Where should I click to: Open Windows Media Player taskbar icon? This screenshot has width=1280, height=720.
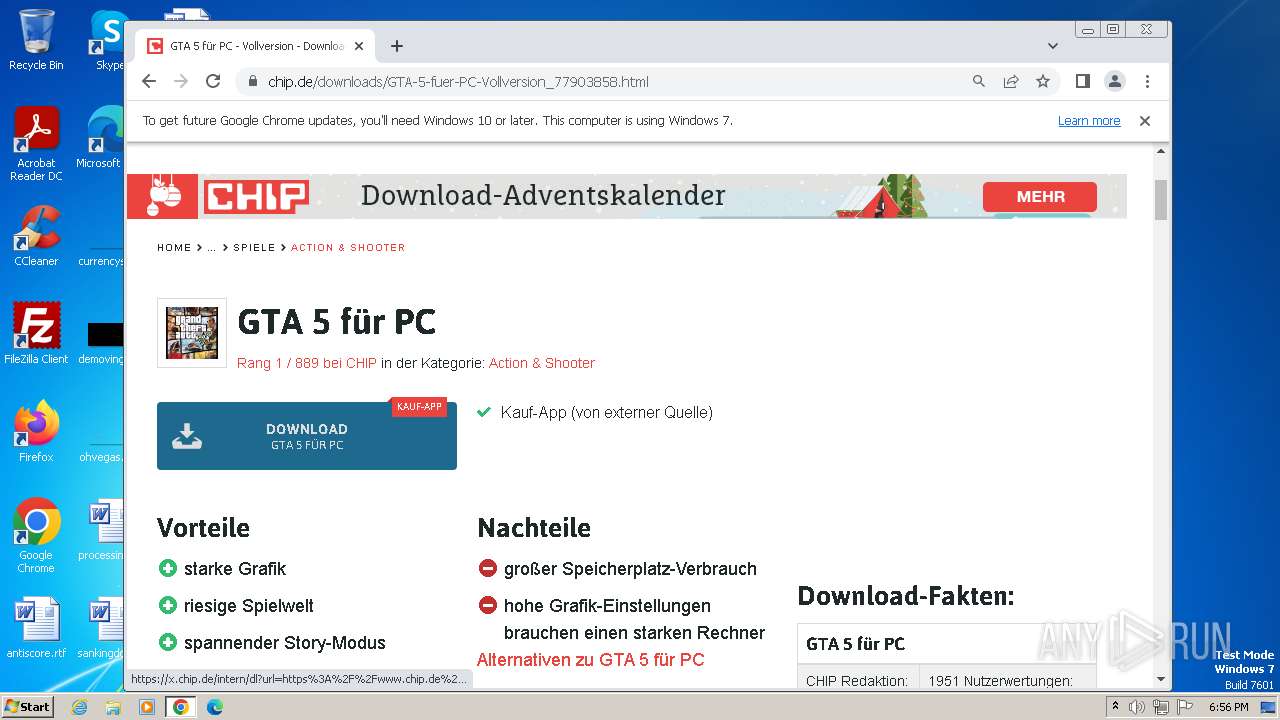(147, 707)
